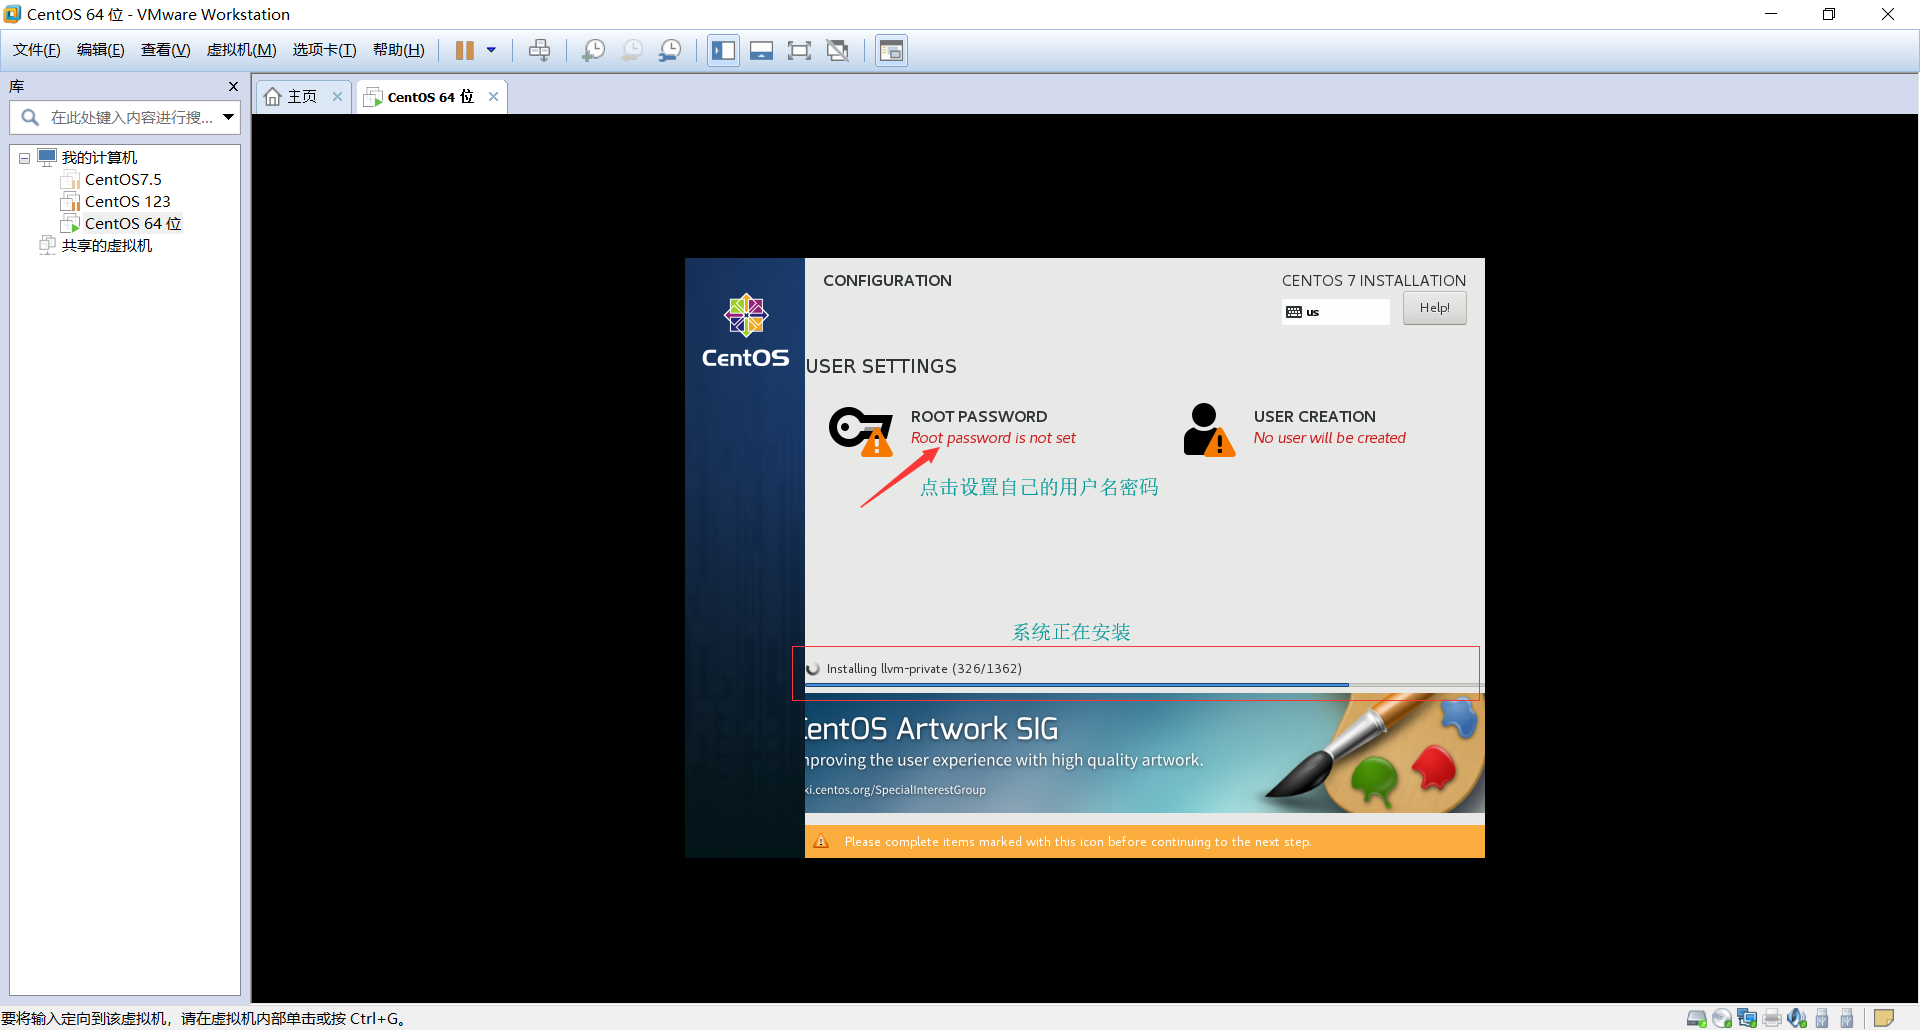Enter full screen mode icon
Screen dimensions: 1920x1030
800,50
